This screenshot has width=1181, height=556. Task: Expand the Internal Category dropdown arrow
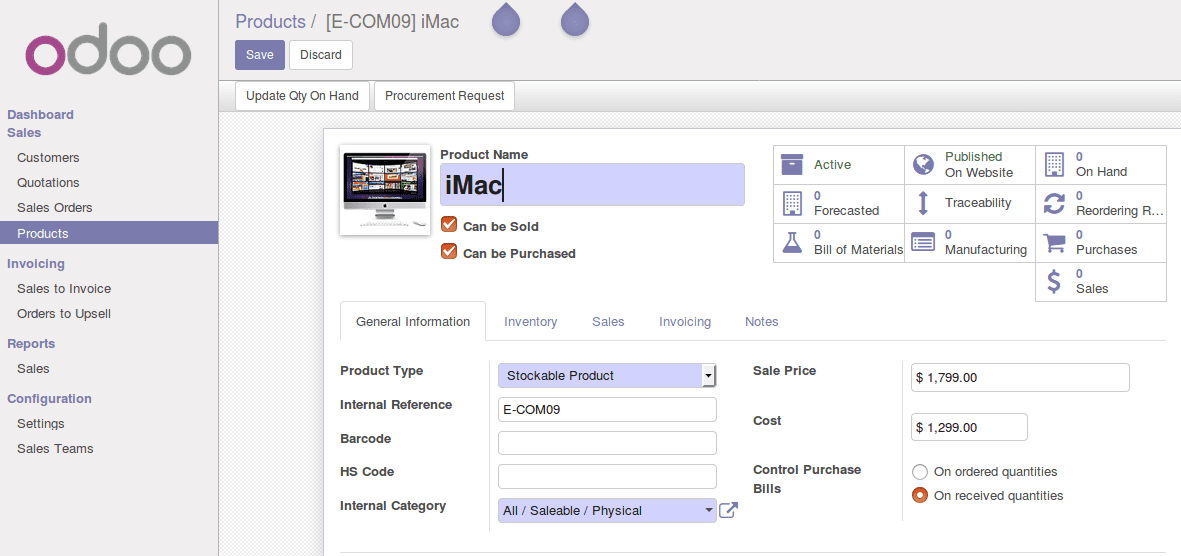tap(709, 510)
